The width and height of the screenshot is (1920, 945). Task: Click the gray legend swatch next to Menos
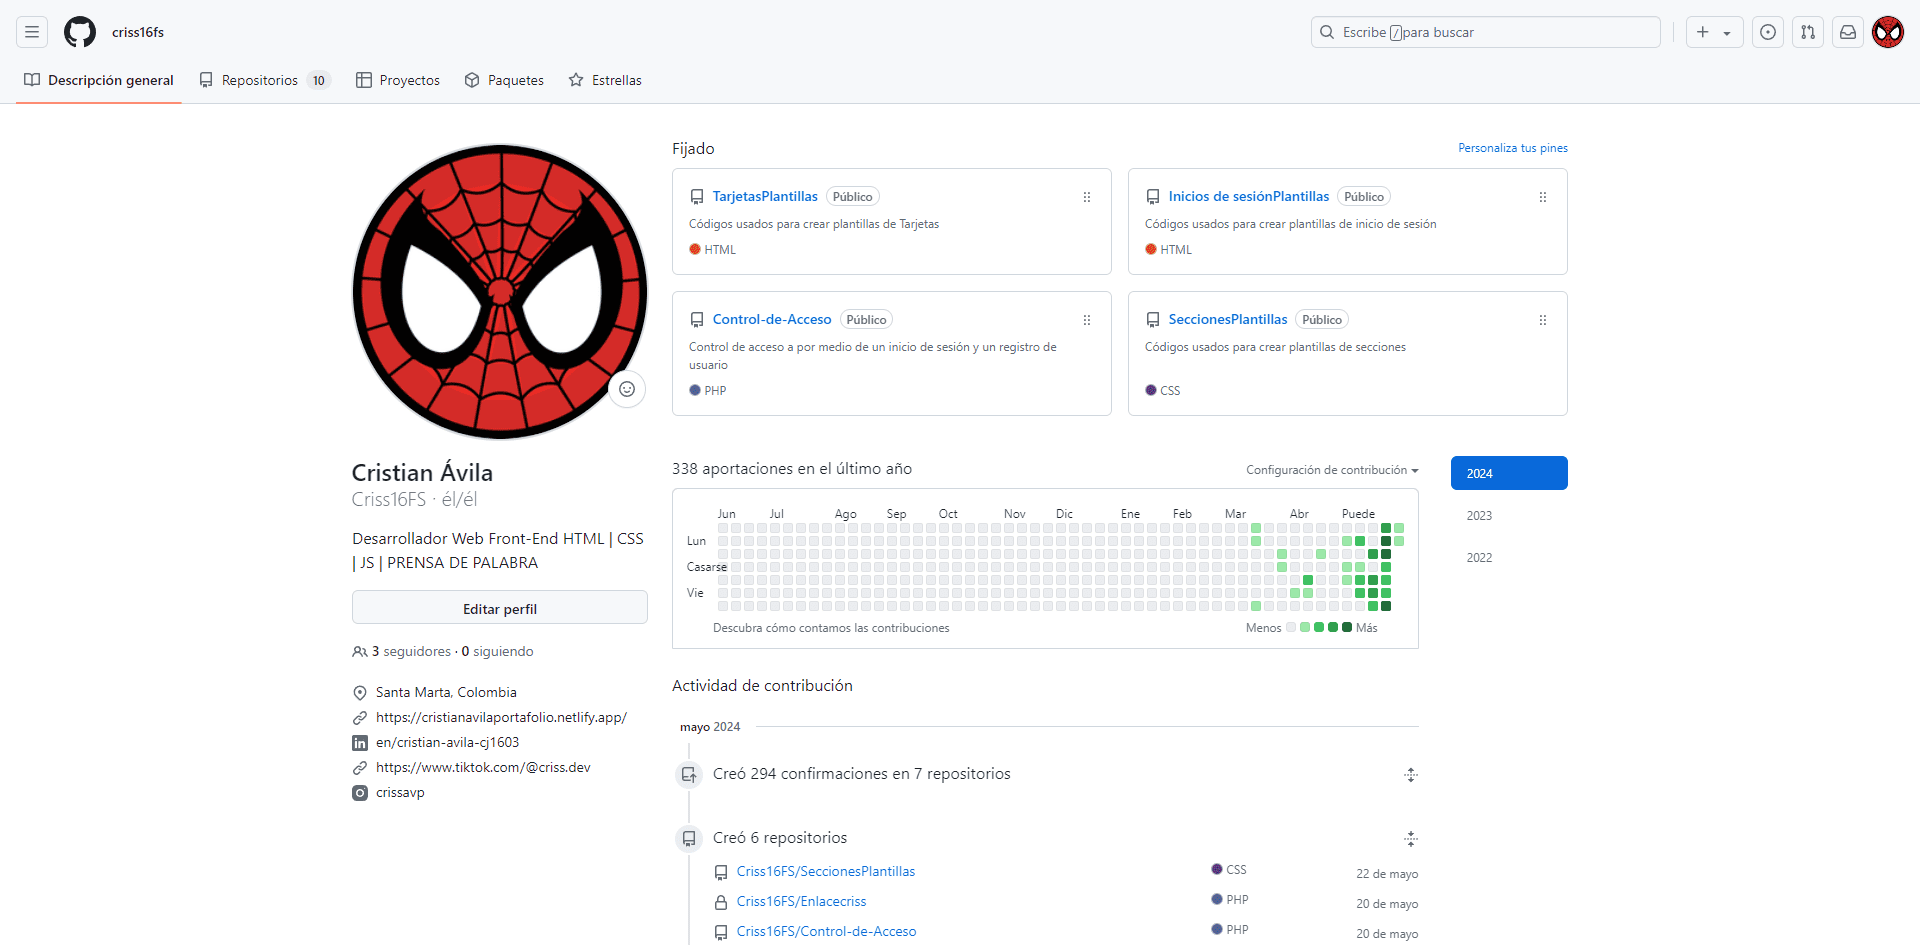click(1291, 627)
